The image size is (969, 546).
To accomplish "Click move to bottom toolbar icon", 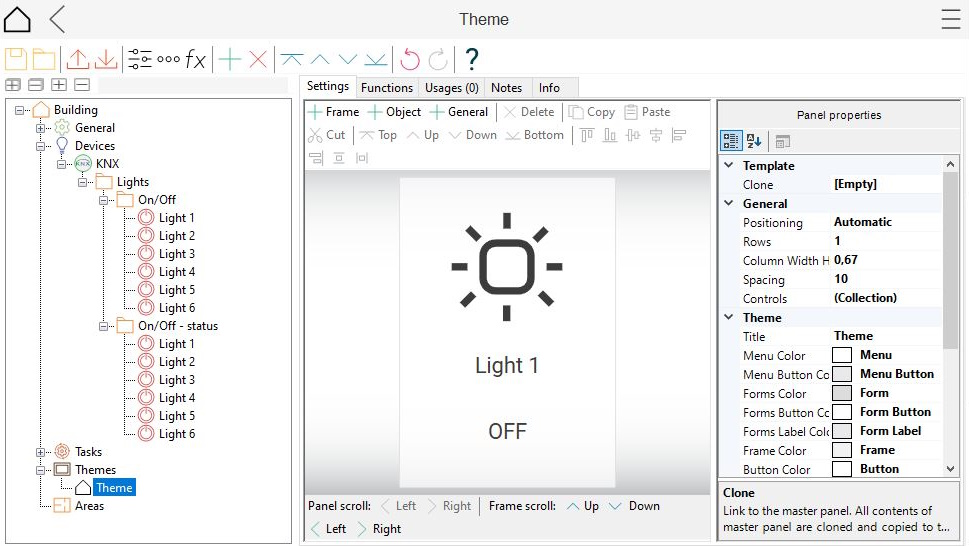I will (x=376, y=59).
